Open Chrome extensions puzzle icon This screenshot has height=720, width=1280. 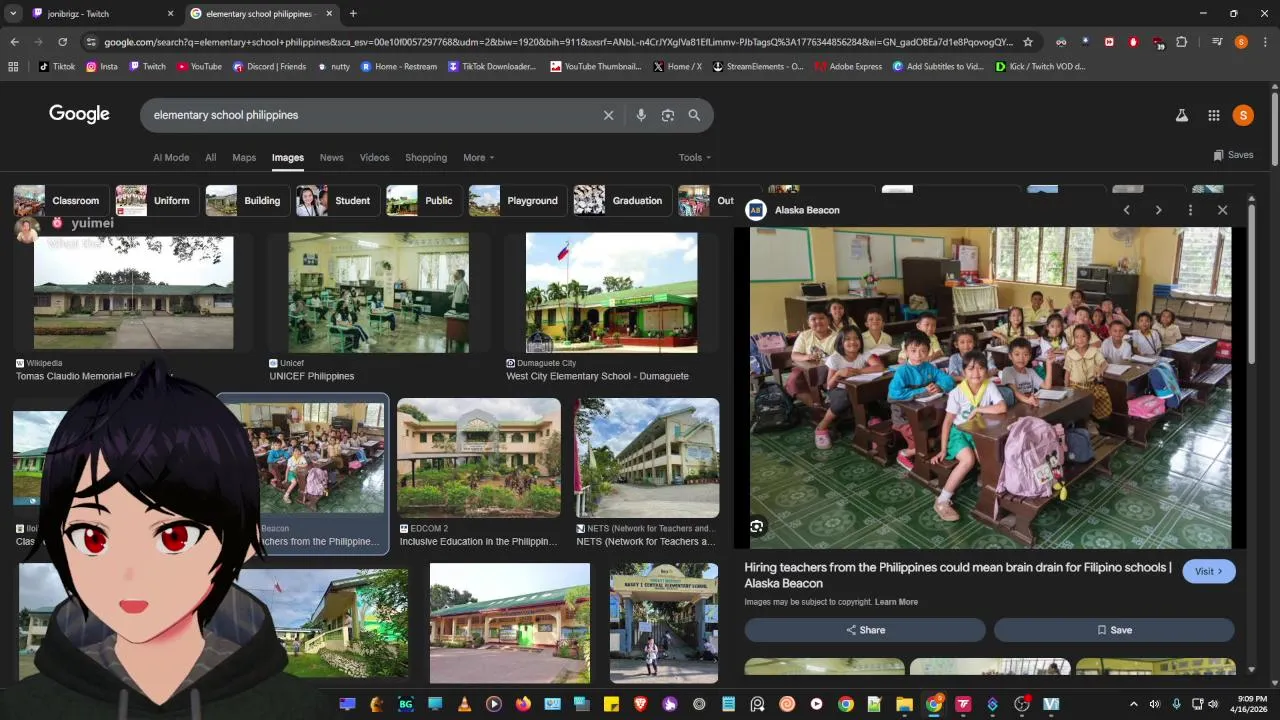(x=1182, y=42)
